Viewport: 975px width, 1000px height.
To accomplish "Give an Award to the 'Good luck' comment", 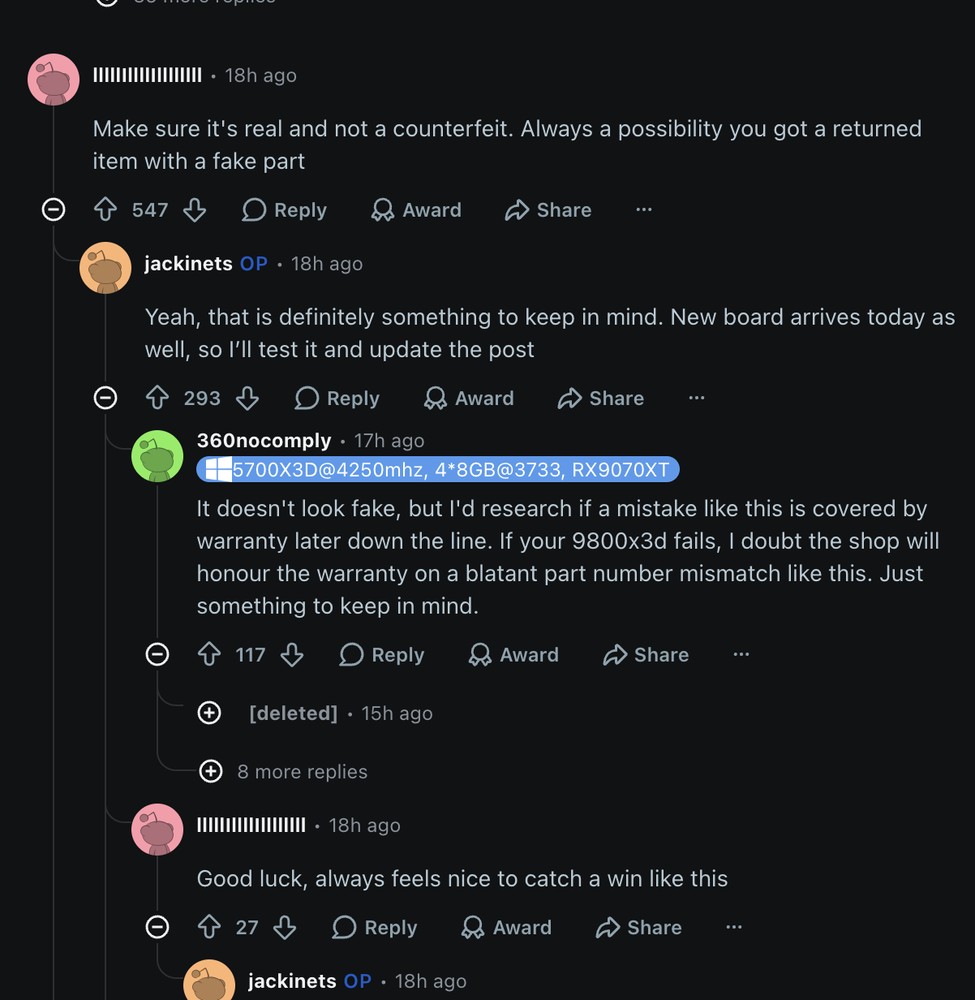I will pyautogui.click(x=506, y=927).
